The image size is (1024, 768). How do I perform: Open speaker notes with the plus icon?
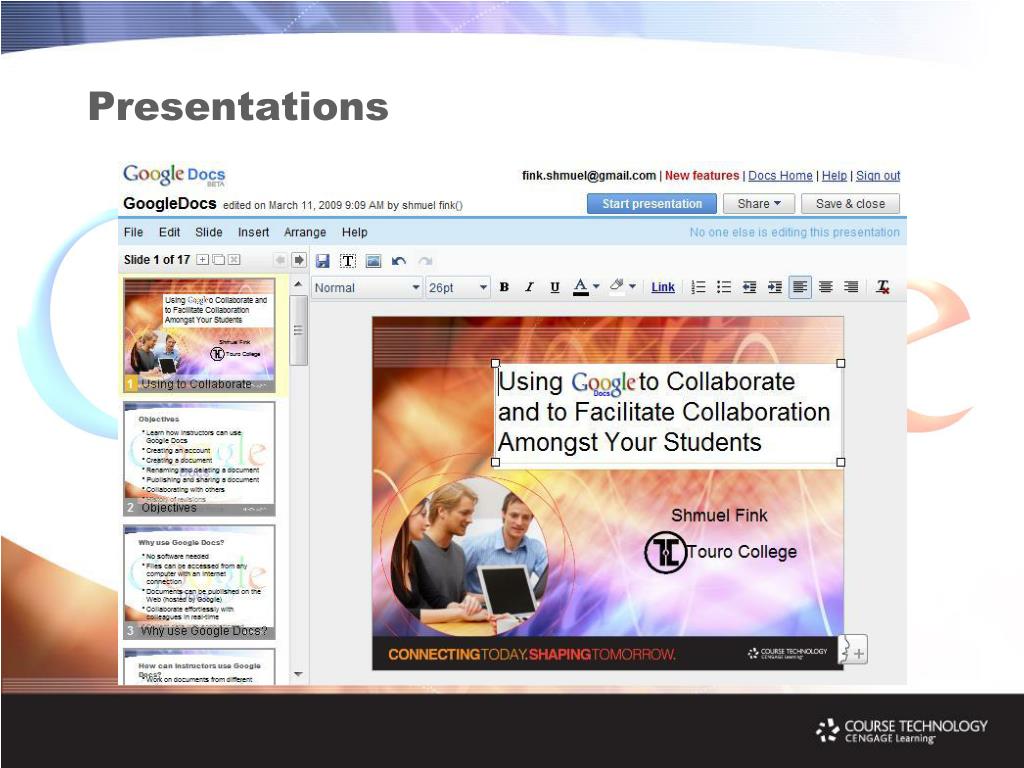tap(854, 650)
